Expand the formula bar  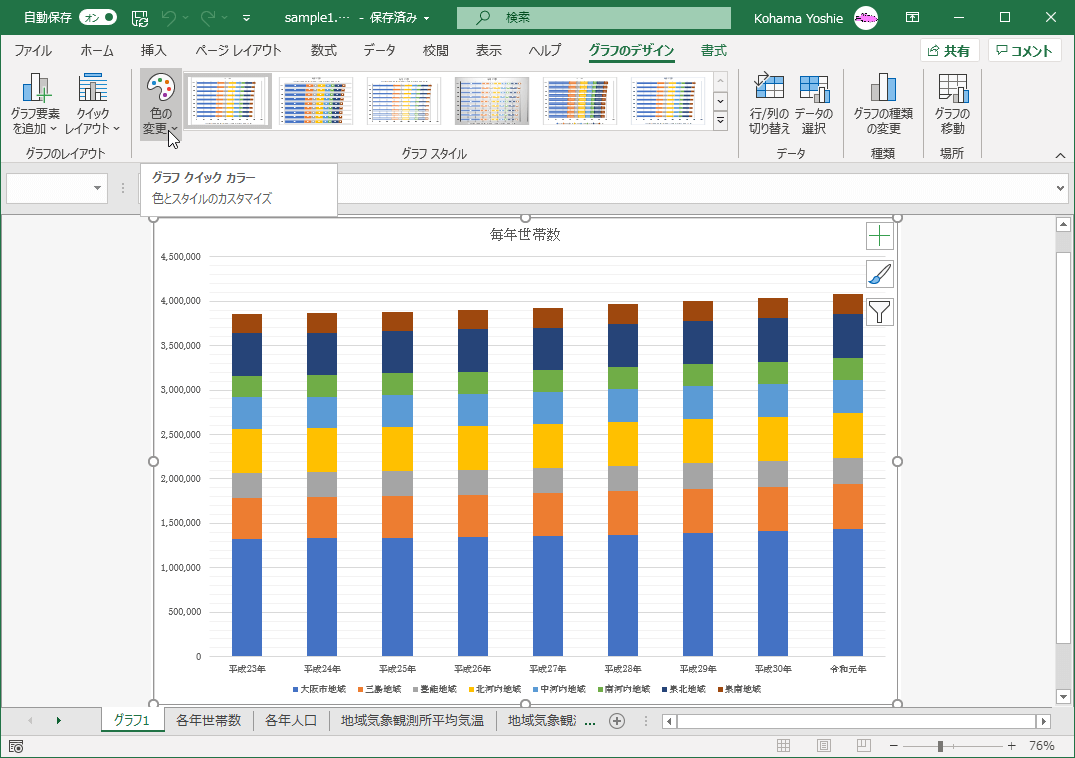(1060, 188)
